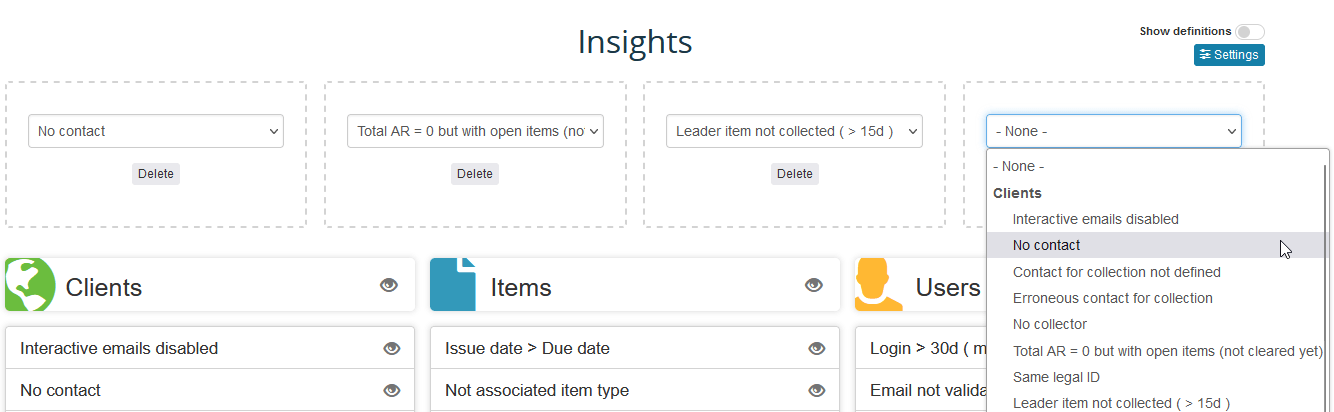
Task: Open the Settings button
Action: tap(1229, 55)
